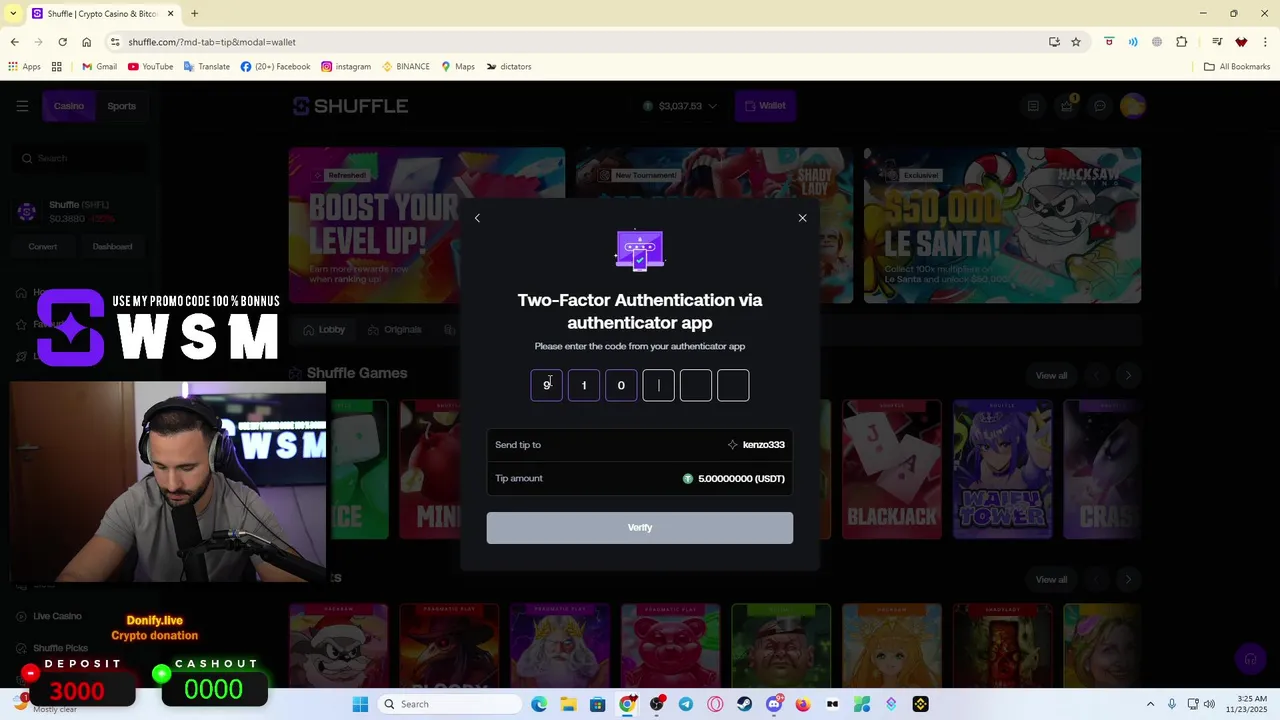Image resolution: width=1280 pixels, height=720 pixels.
Task: Click the next arrow for Shuffle Games
Action: tap(1128, 376)
